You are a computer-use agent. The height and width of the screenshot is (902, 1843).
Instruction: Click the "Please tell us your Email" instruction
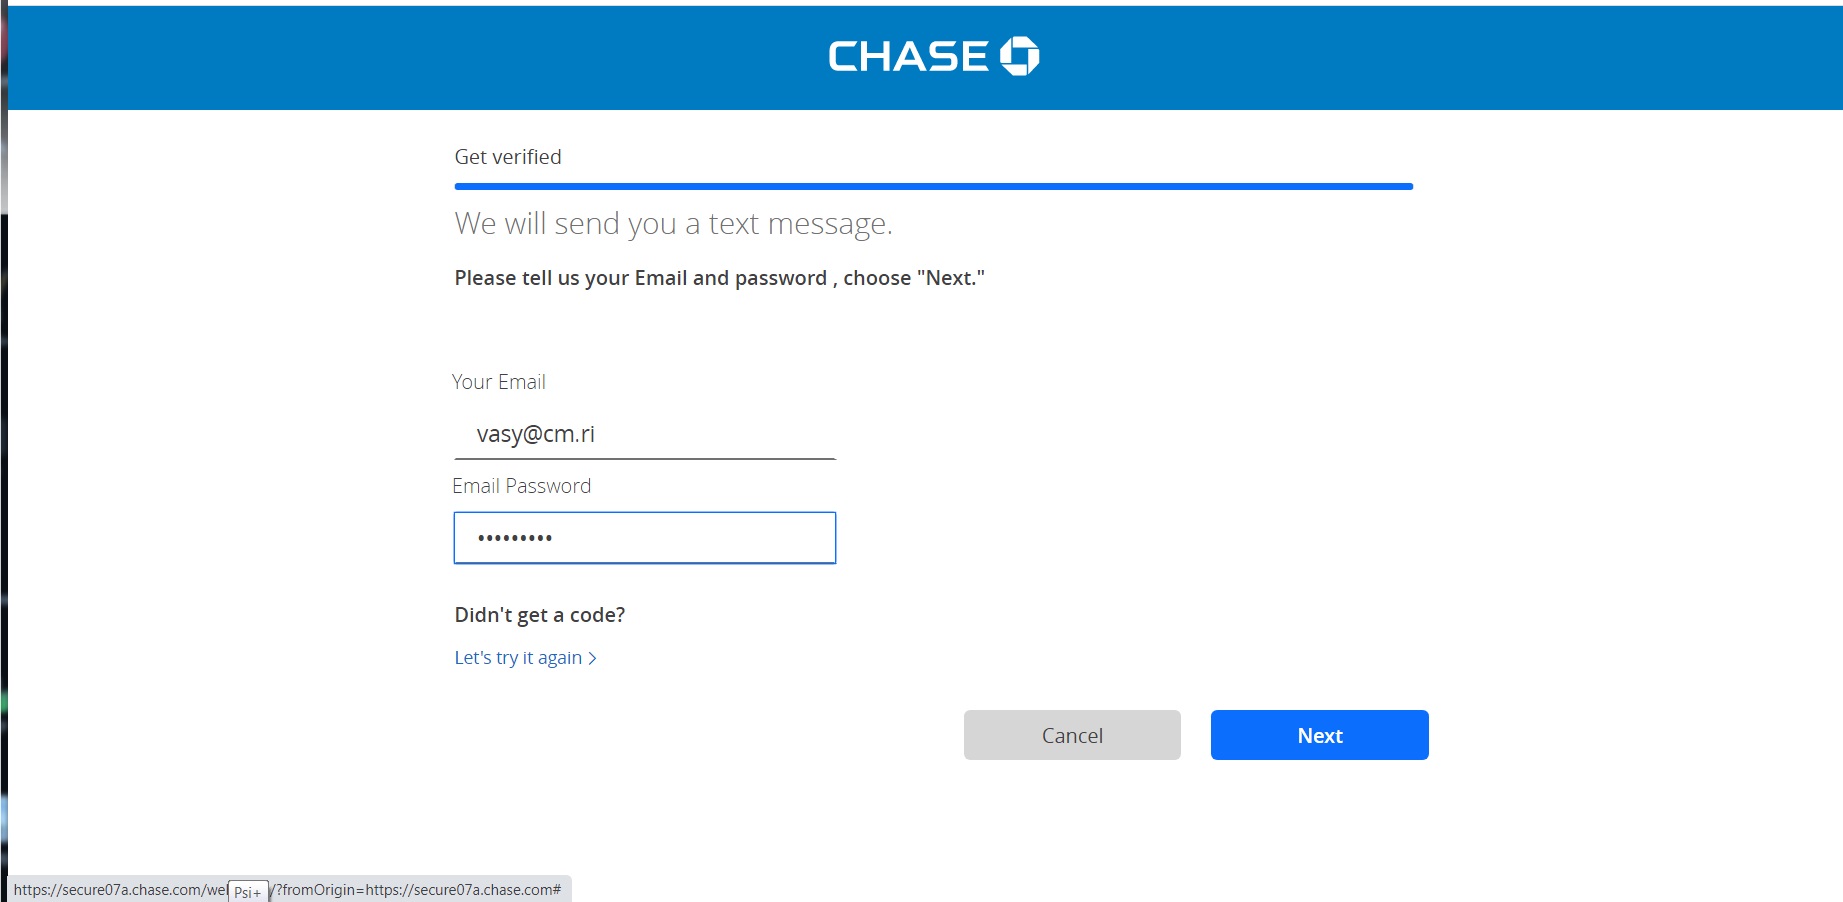tap(719, 278)
